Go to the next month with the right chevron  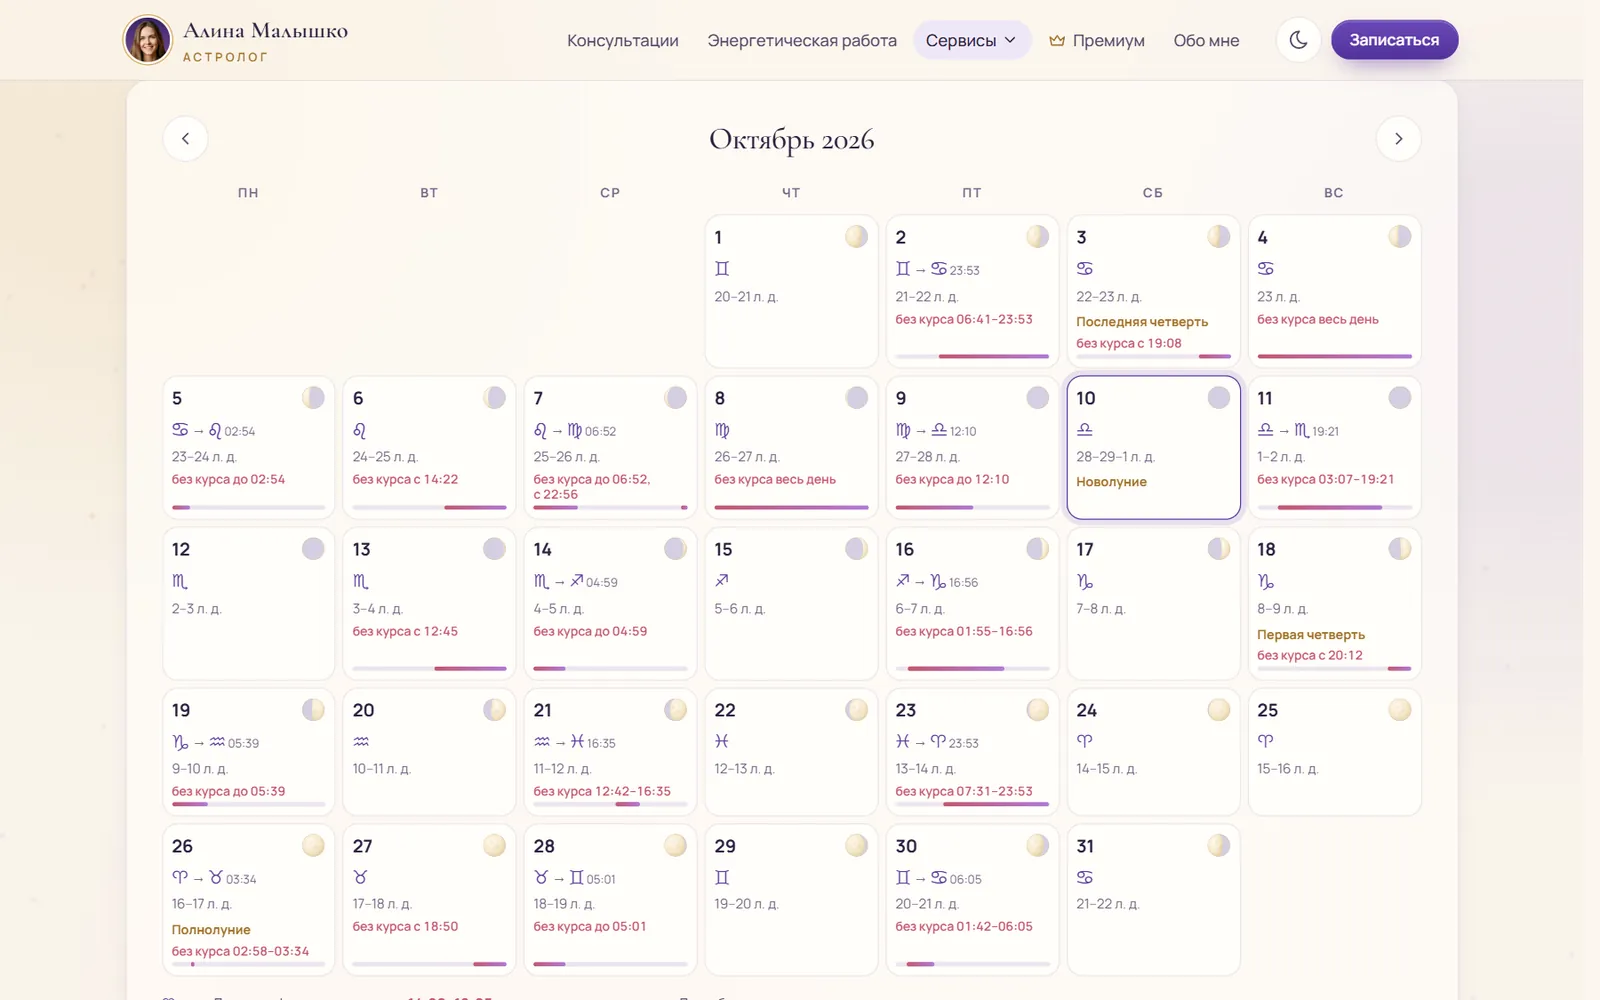(1398, 139)
